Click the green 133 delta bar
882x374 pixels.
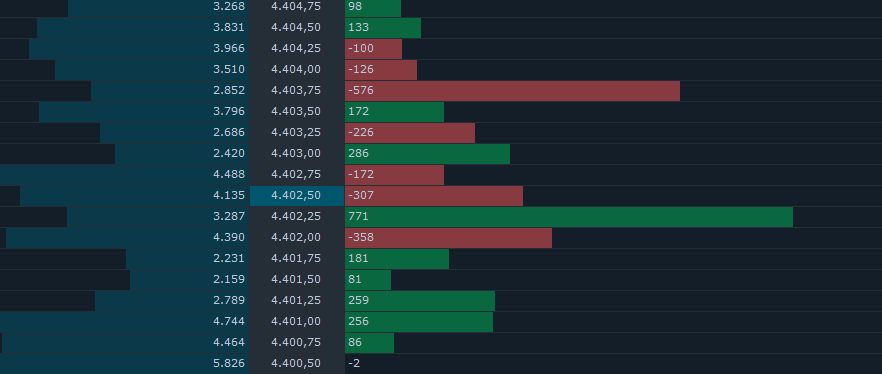[x=382, y=28]
